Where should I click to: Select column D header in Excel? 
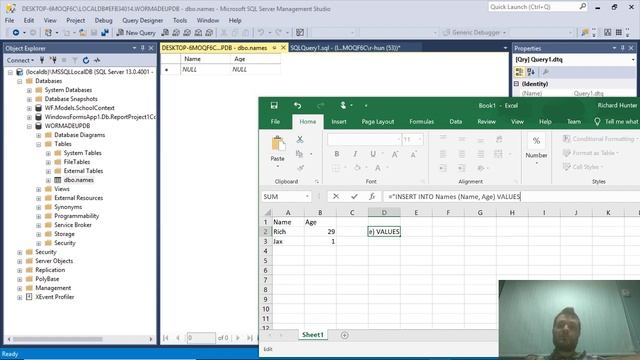click(x=384, y=213)
